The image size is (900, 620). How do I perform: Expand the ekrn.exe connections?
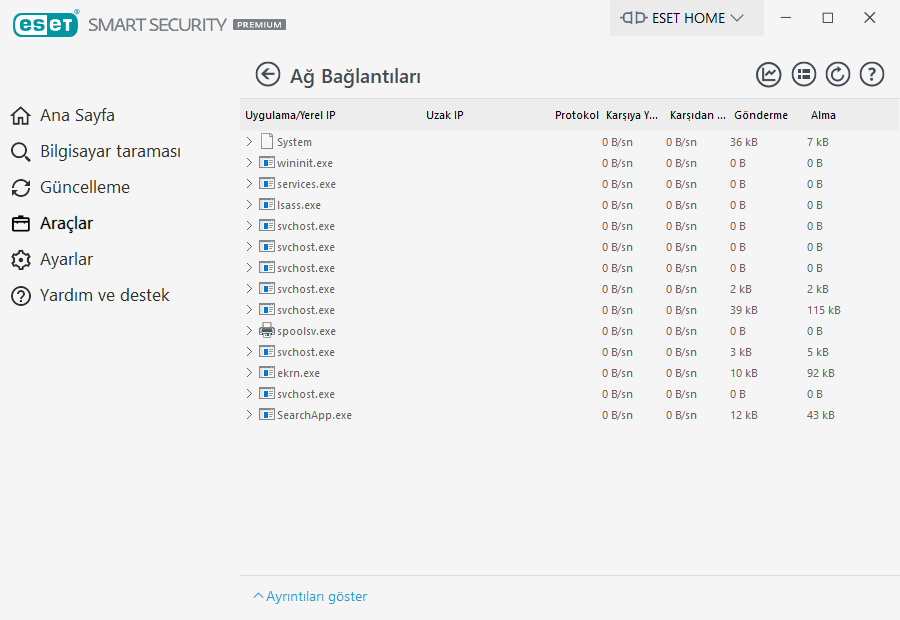click(x=249, y=373)
